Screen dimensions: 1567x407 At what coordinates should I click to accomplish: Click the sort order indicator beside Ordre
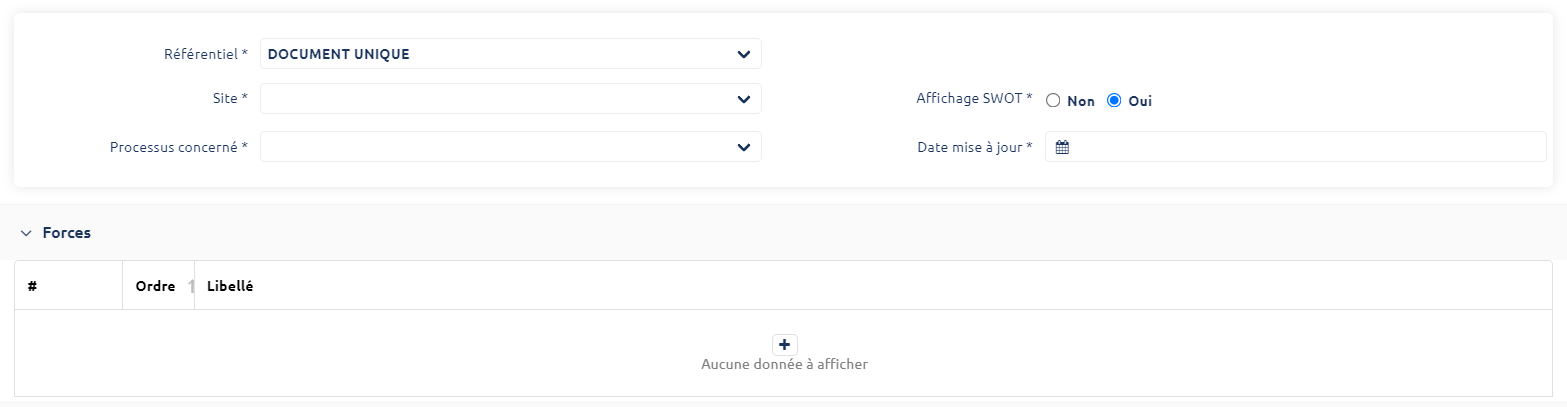pyautogui.click(x=190, y=286)
